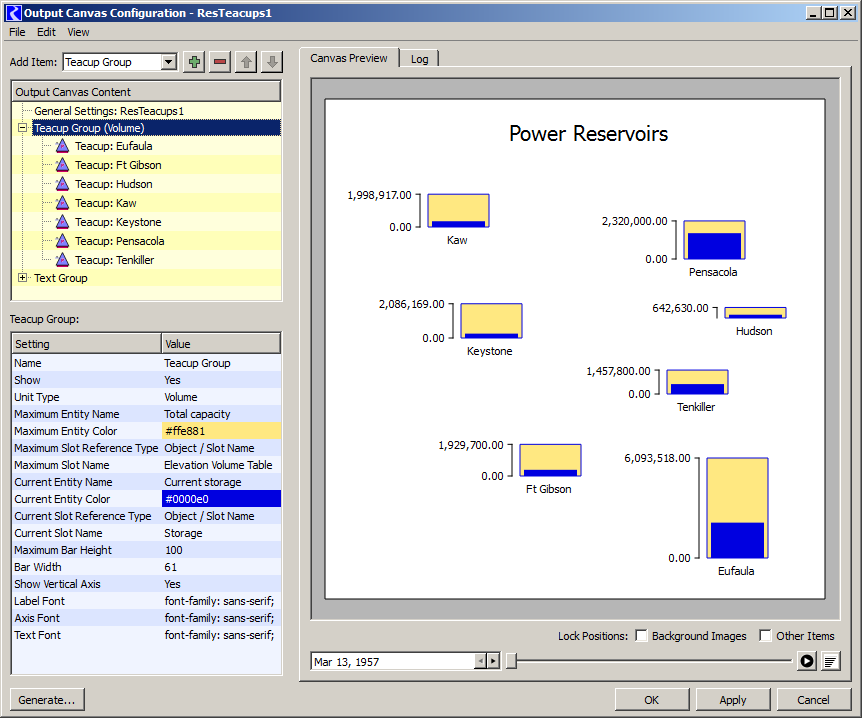This screenshot has height=718, width=862.
Task: Click the Value column header
Action: click(221, 344)
